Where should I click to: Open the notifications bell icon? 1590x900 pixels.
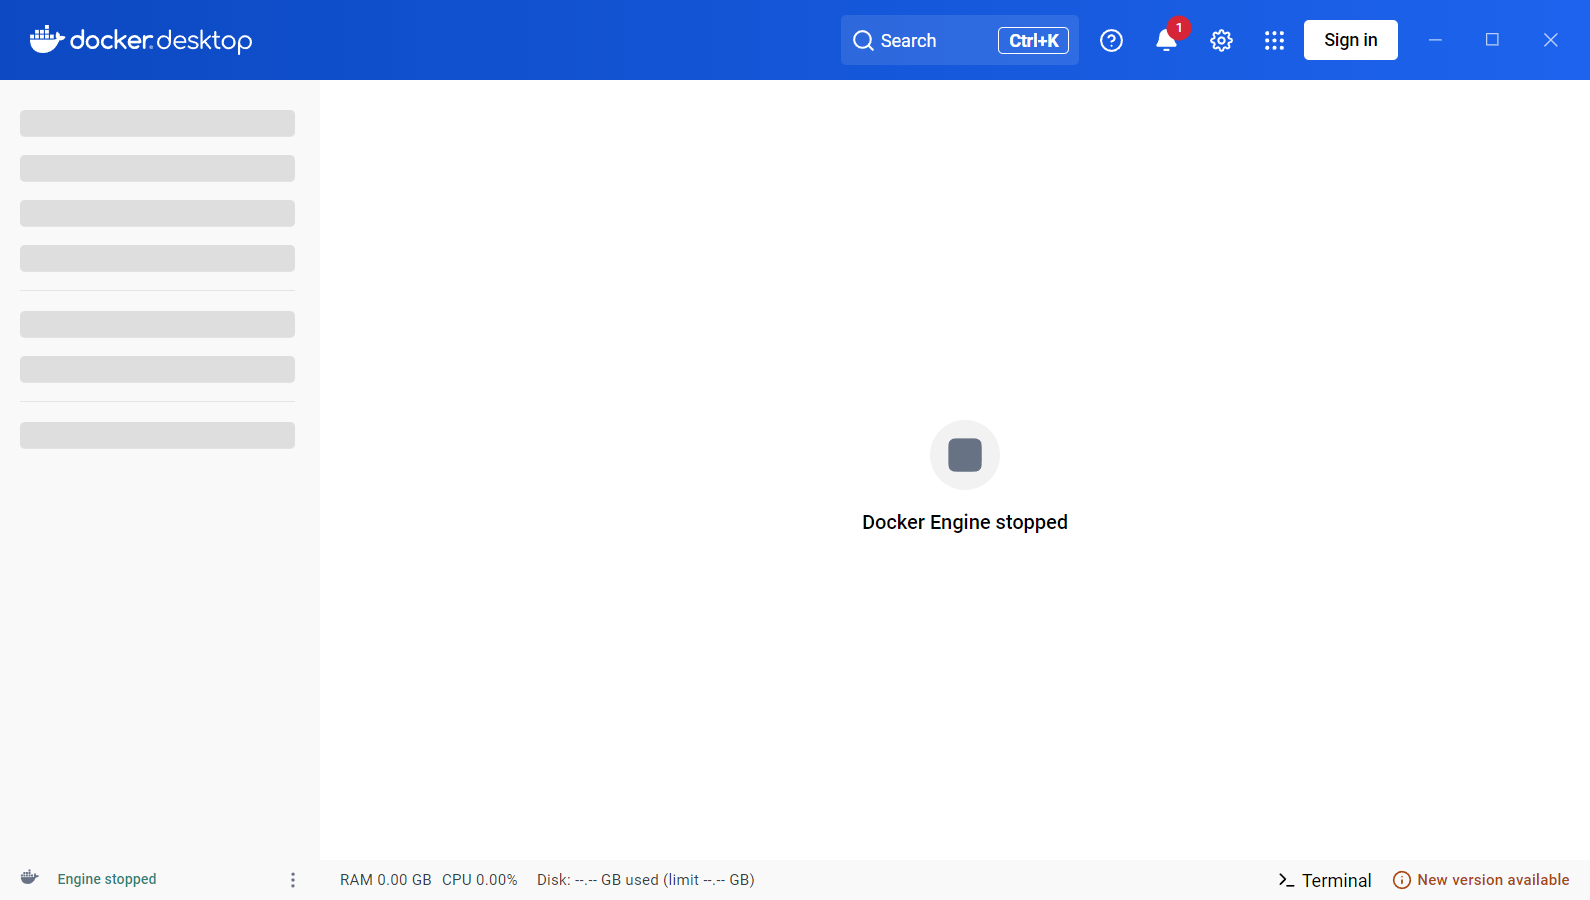click(1166, 40)
